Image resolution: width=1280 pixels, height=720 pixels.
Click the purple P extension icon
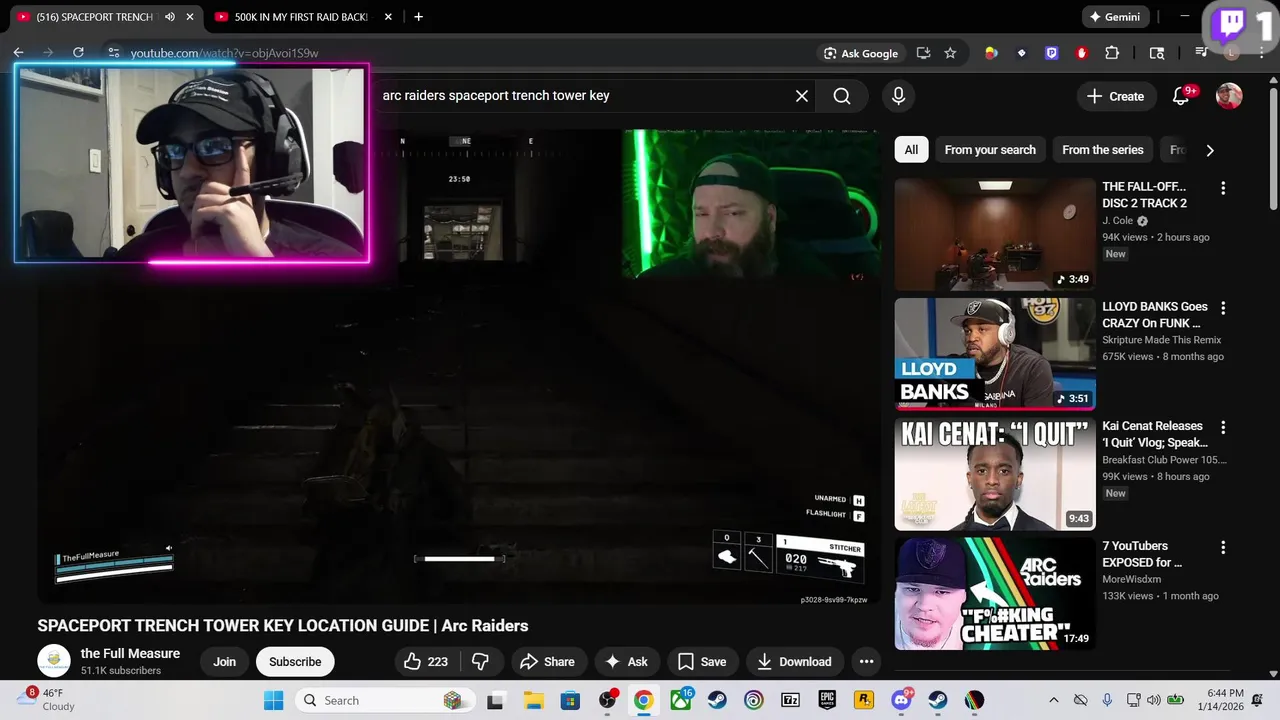(x=1052, y=53)
